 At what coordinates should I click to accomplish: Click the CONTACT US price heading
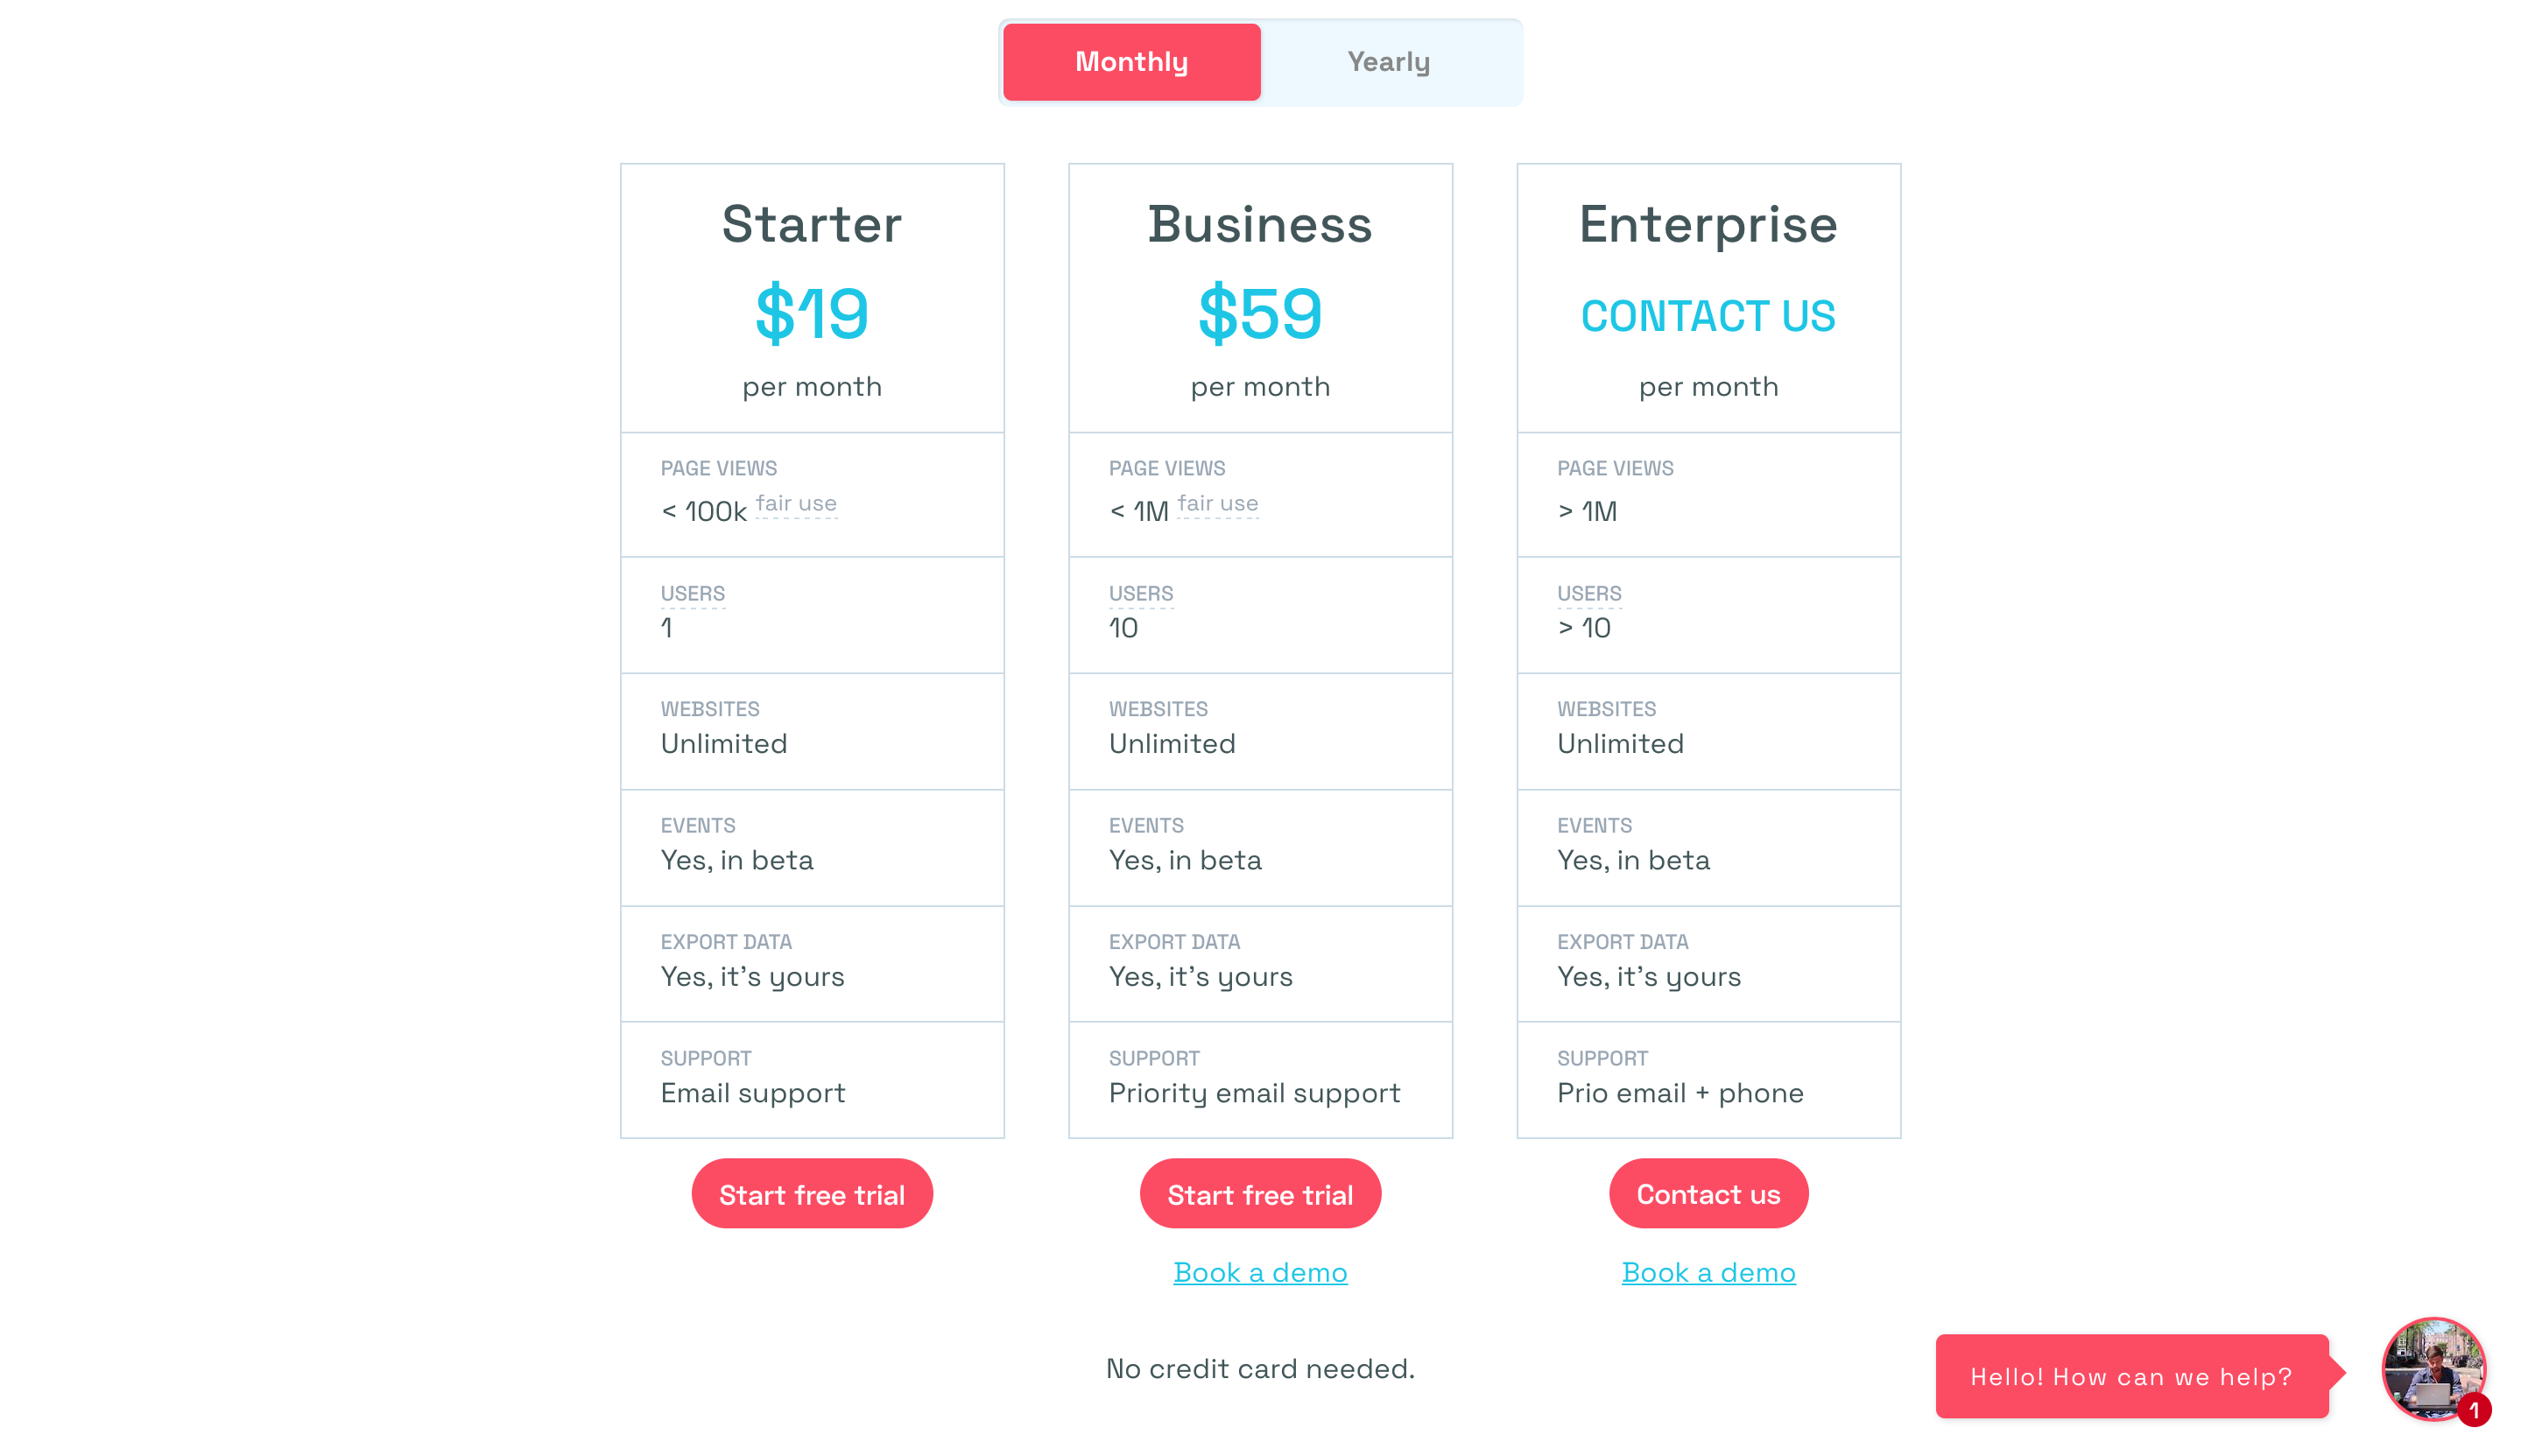pyautogui.click(x=1708, y=316)
